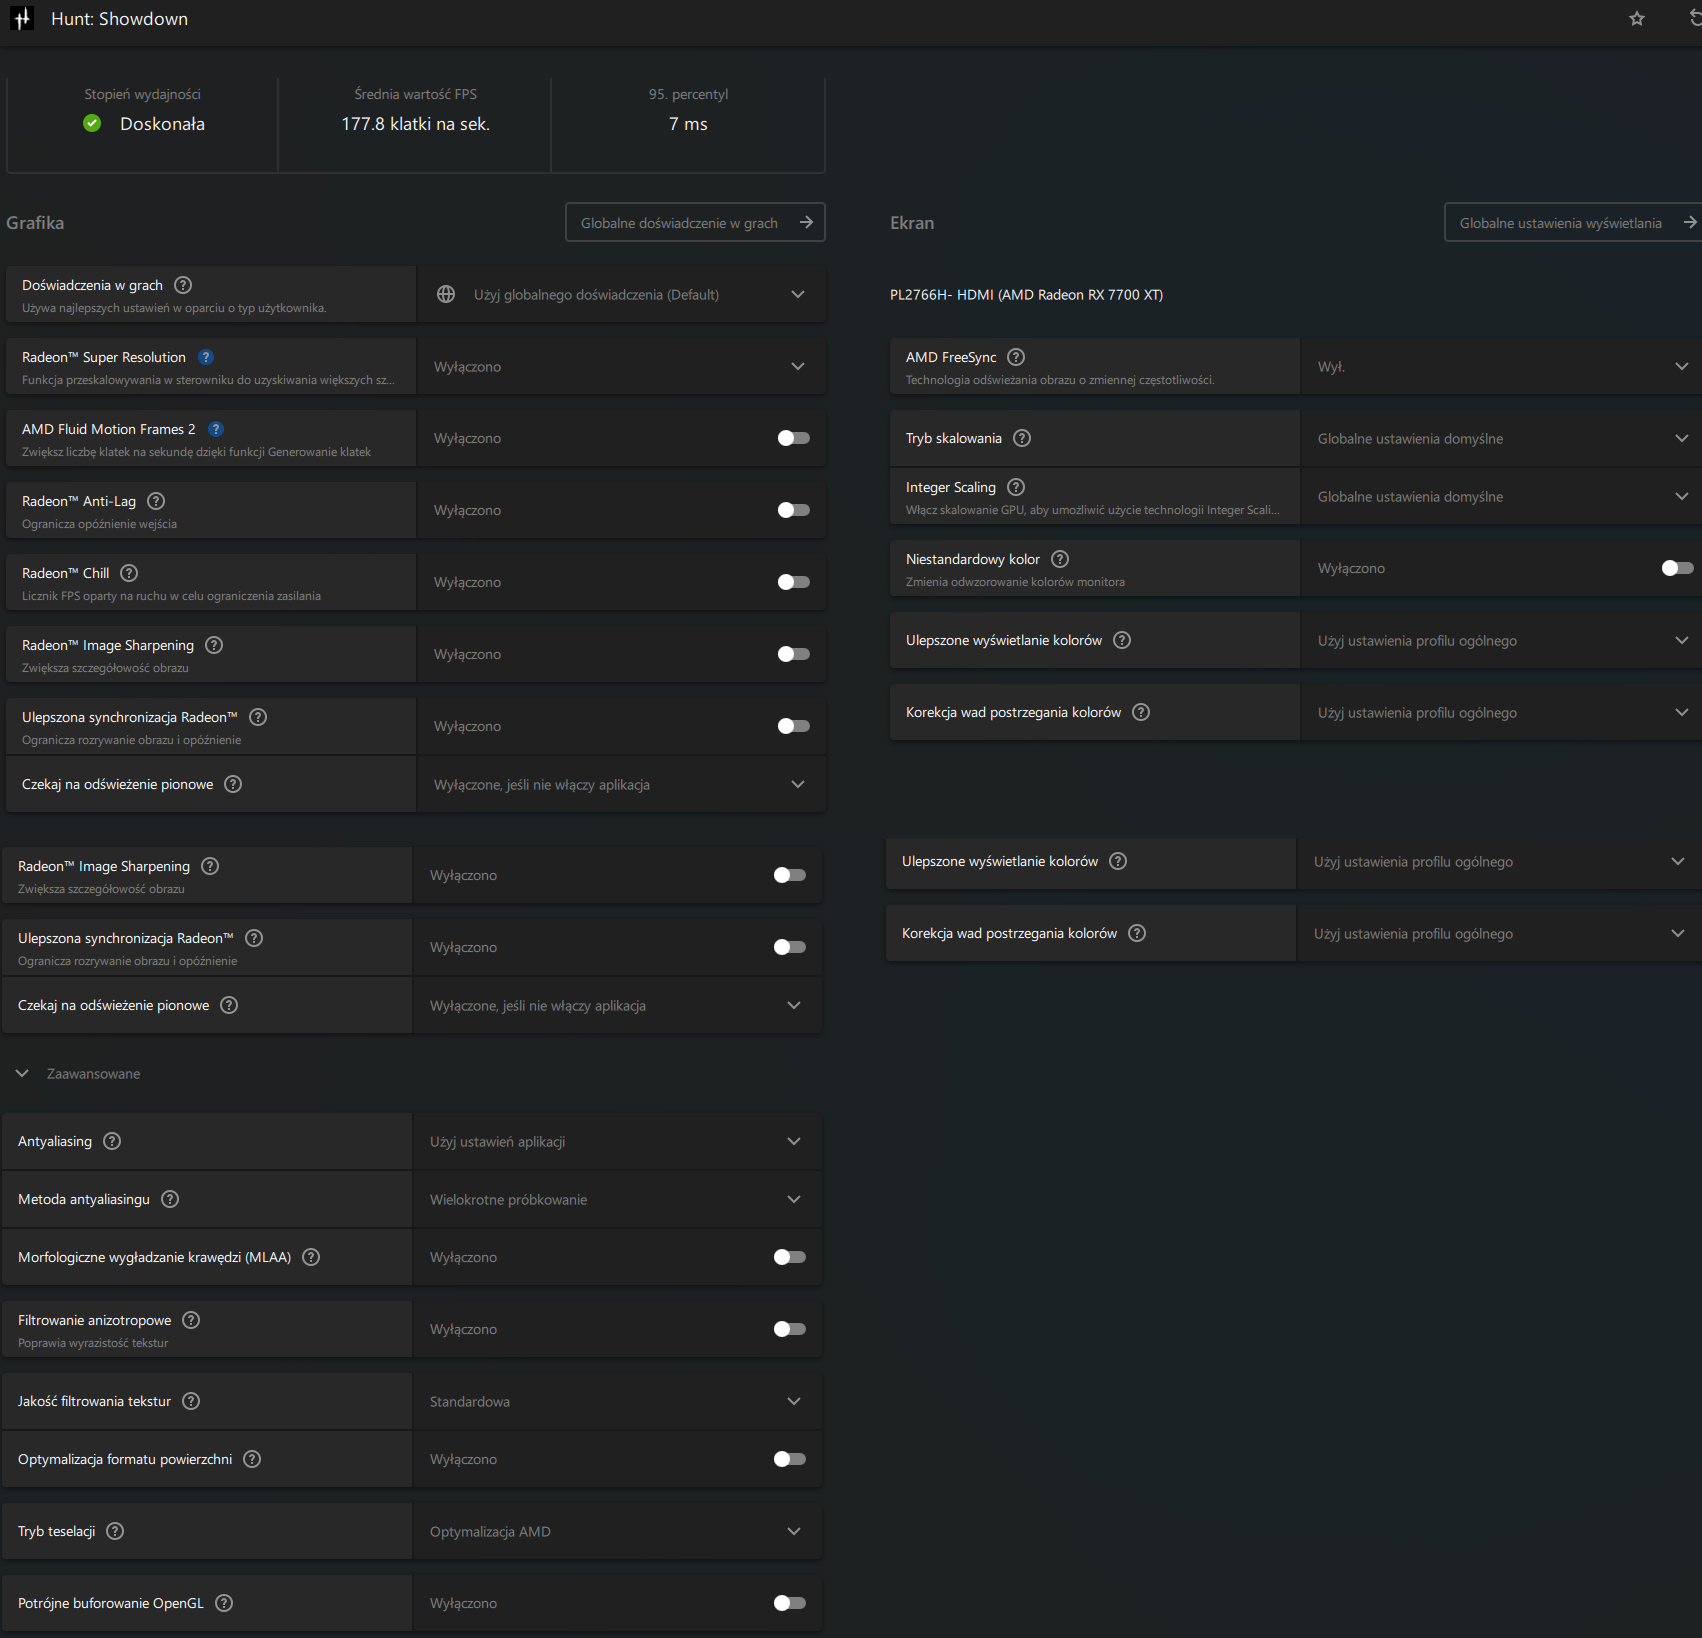This screenshot has height=1638, width=1702.
Task: Enable Potrójne buforowanie OpenGL toggle
Action: tap(789, 1603)
